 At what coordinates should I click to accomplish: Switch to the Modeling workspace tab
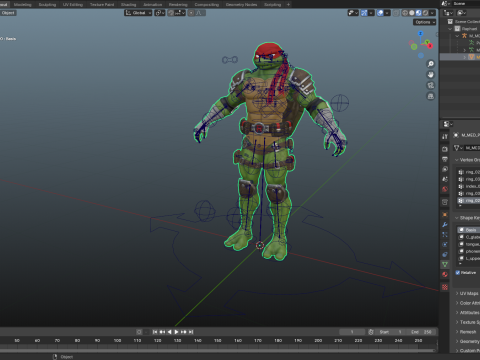tap(22, 5)
